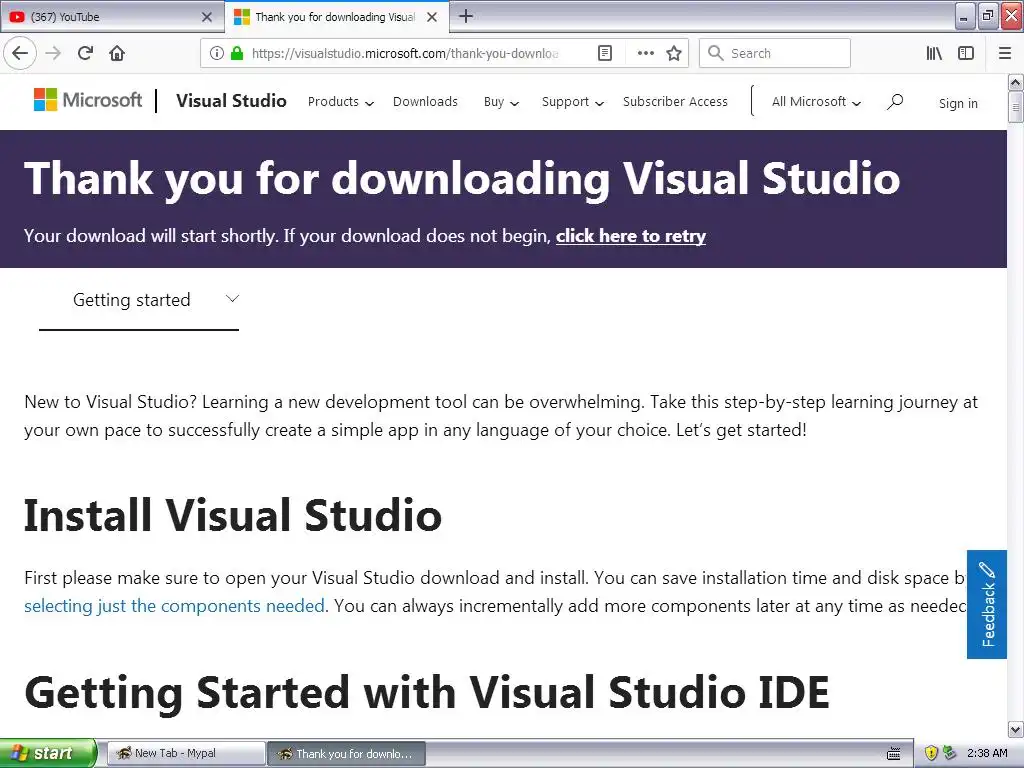Open a new tab with plus button

tap(466, 16)
